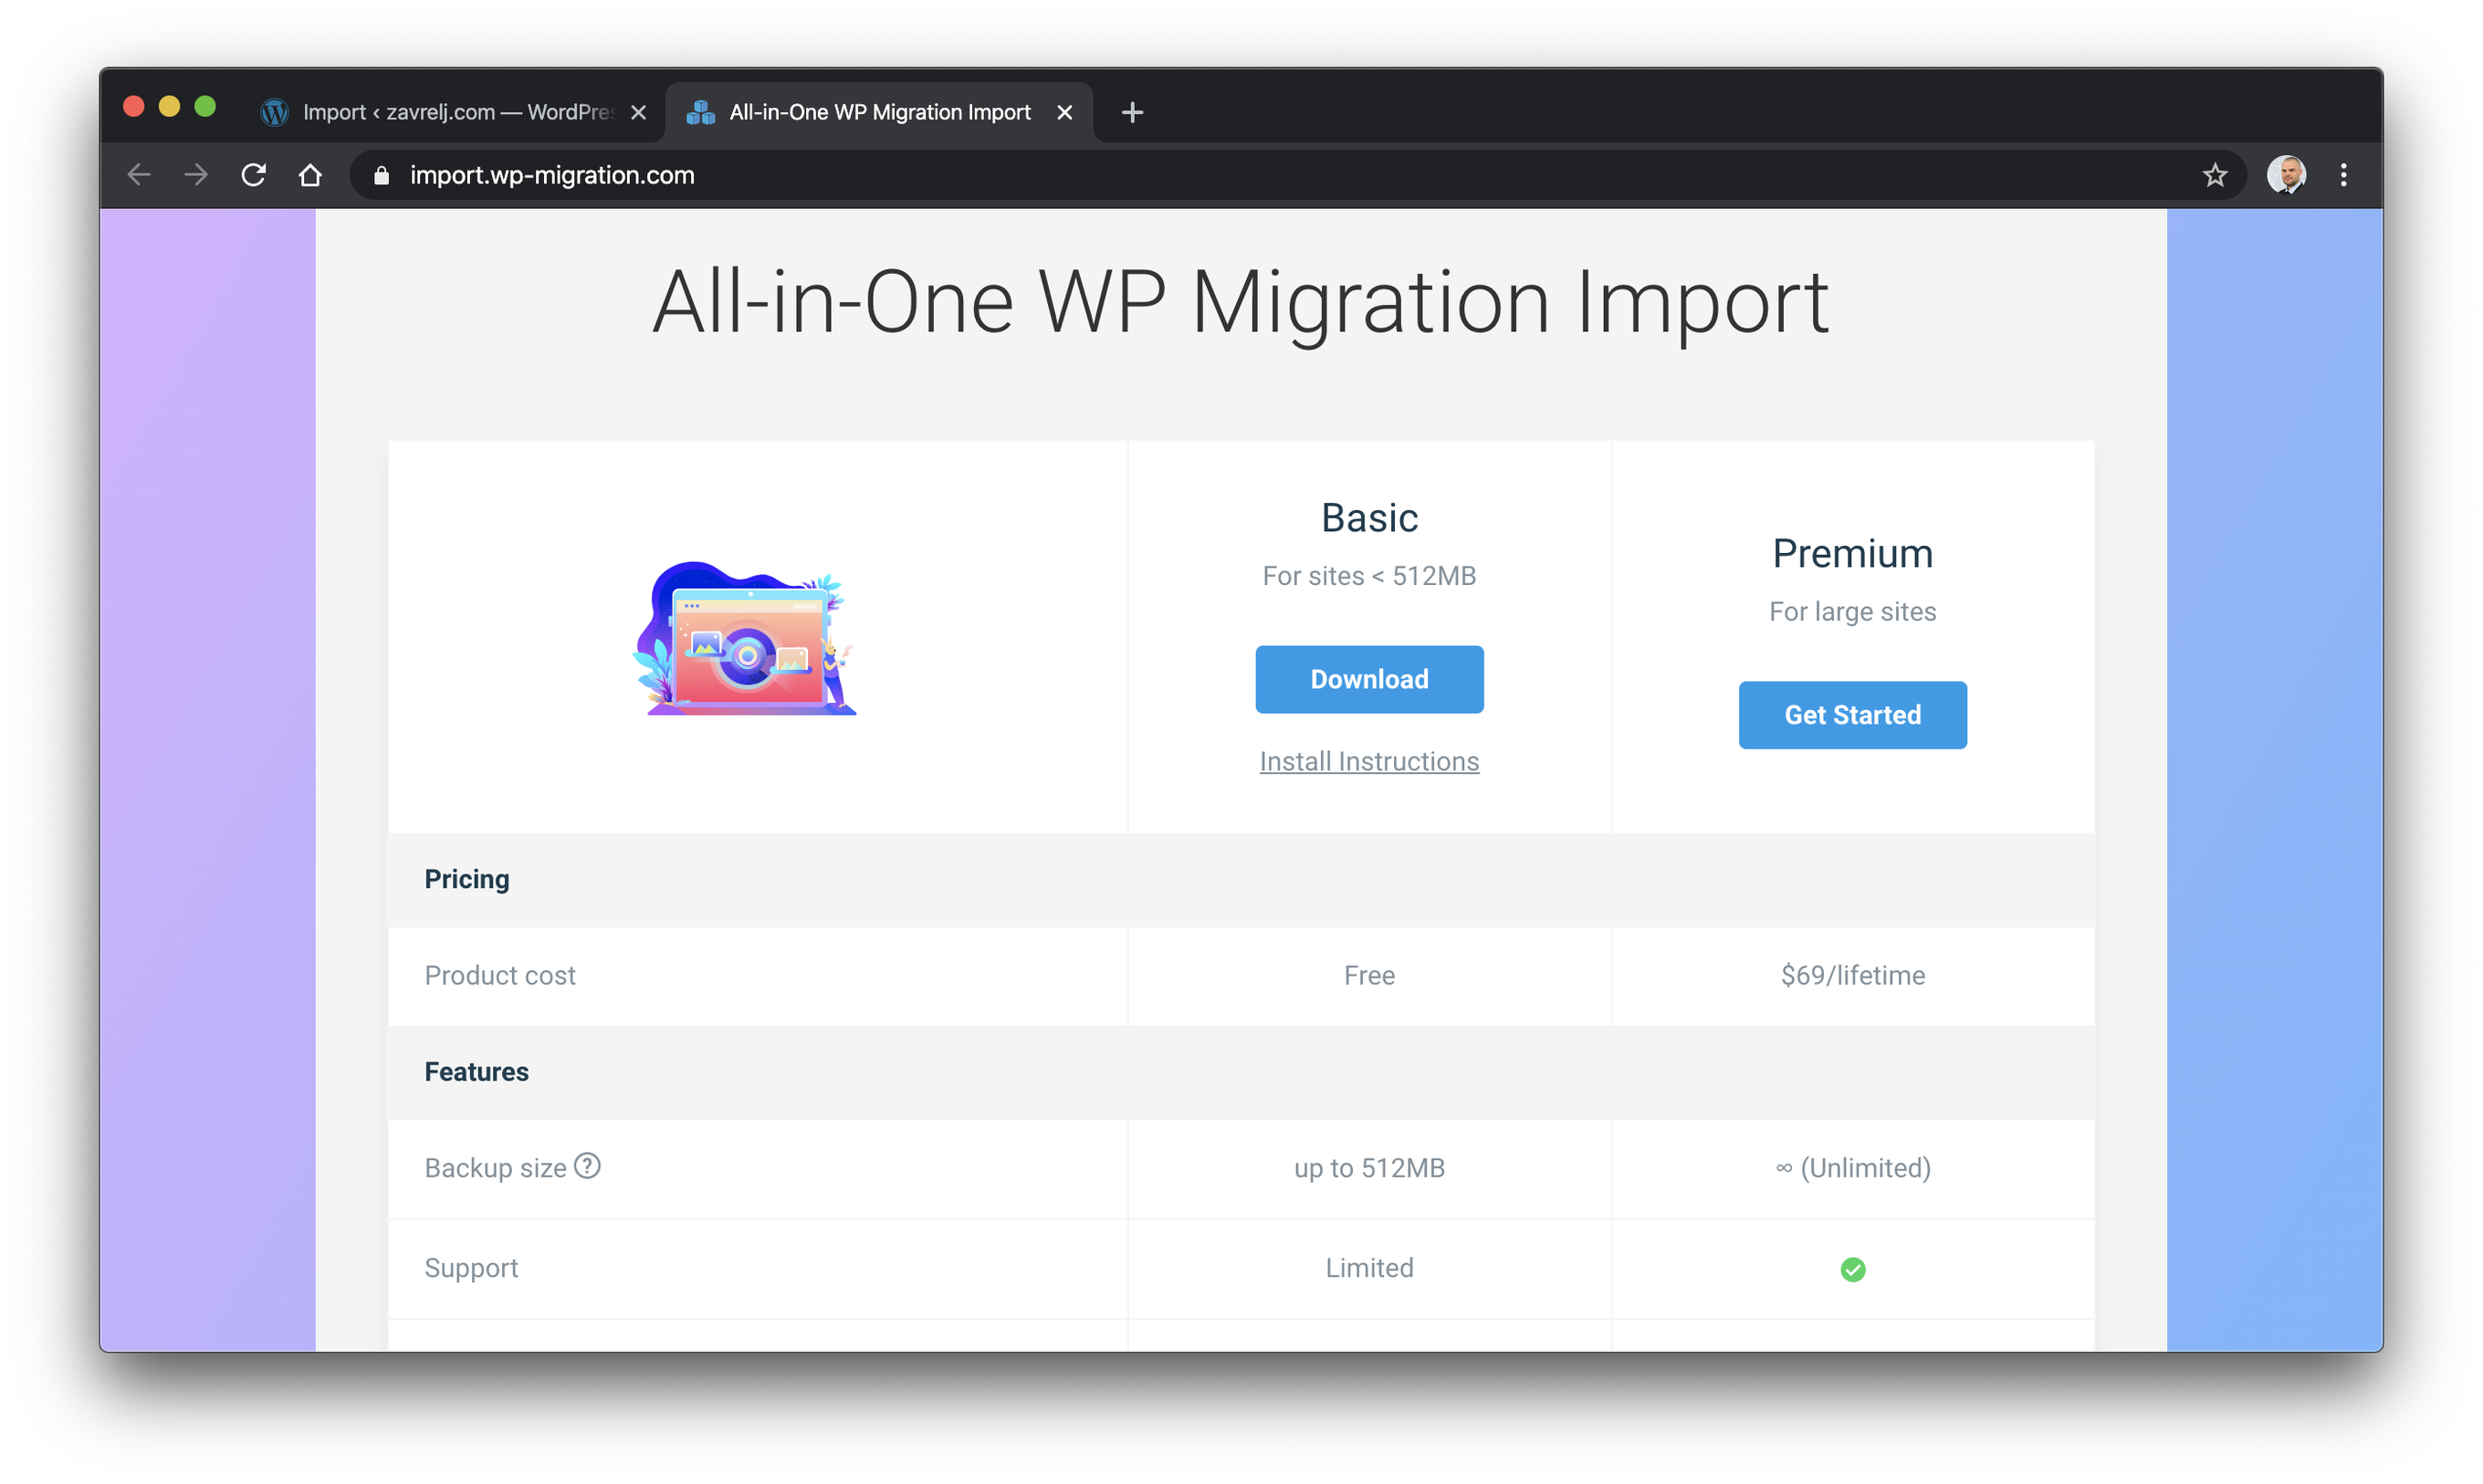This screenshot has width=2483, height=1484.
Task: Show the Backup size help tooltip icon
Action: tap(587, 1166)
